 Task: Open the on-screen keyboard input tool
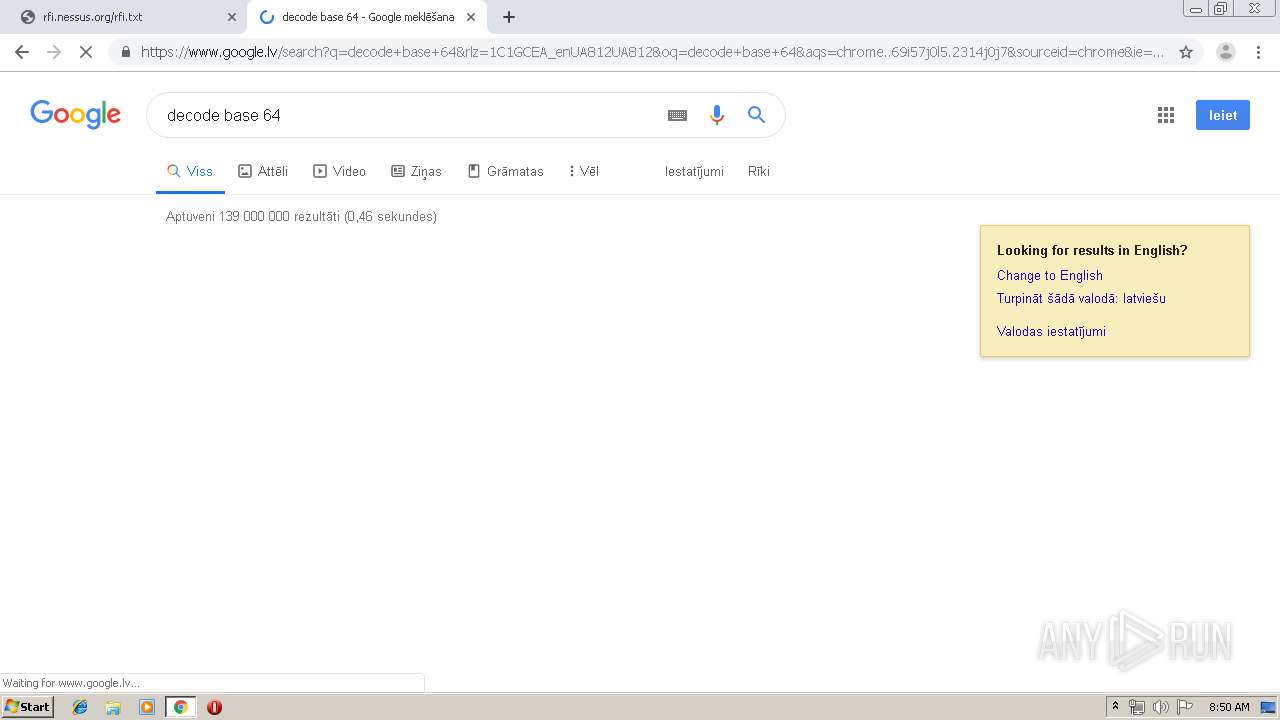pos(677,115)
